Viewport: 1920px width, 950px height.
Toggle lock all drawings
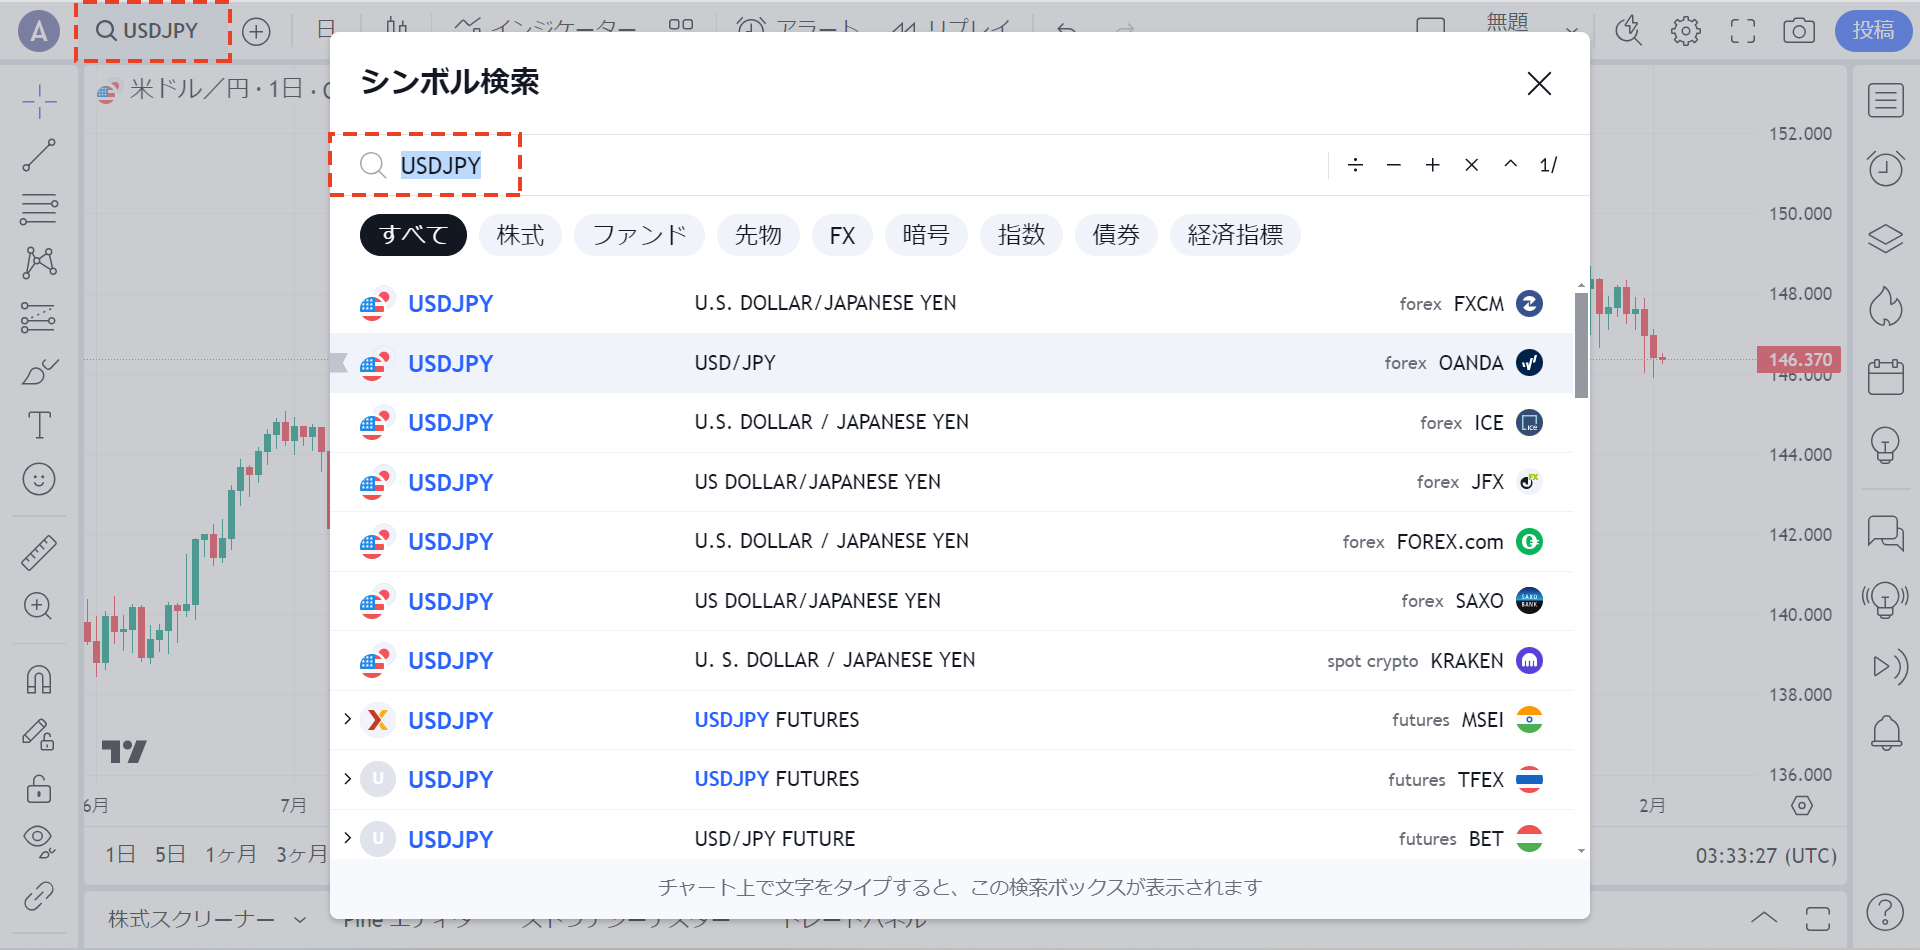tap(39, 788)
